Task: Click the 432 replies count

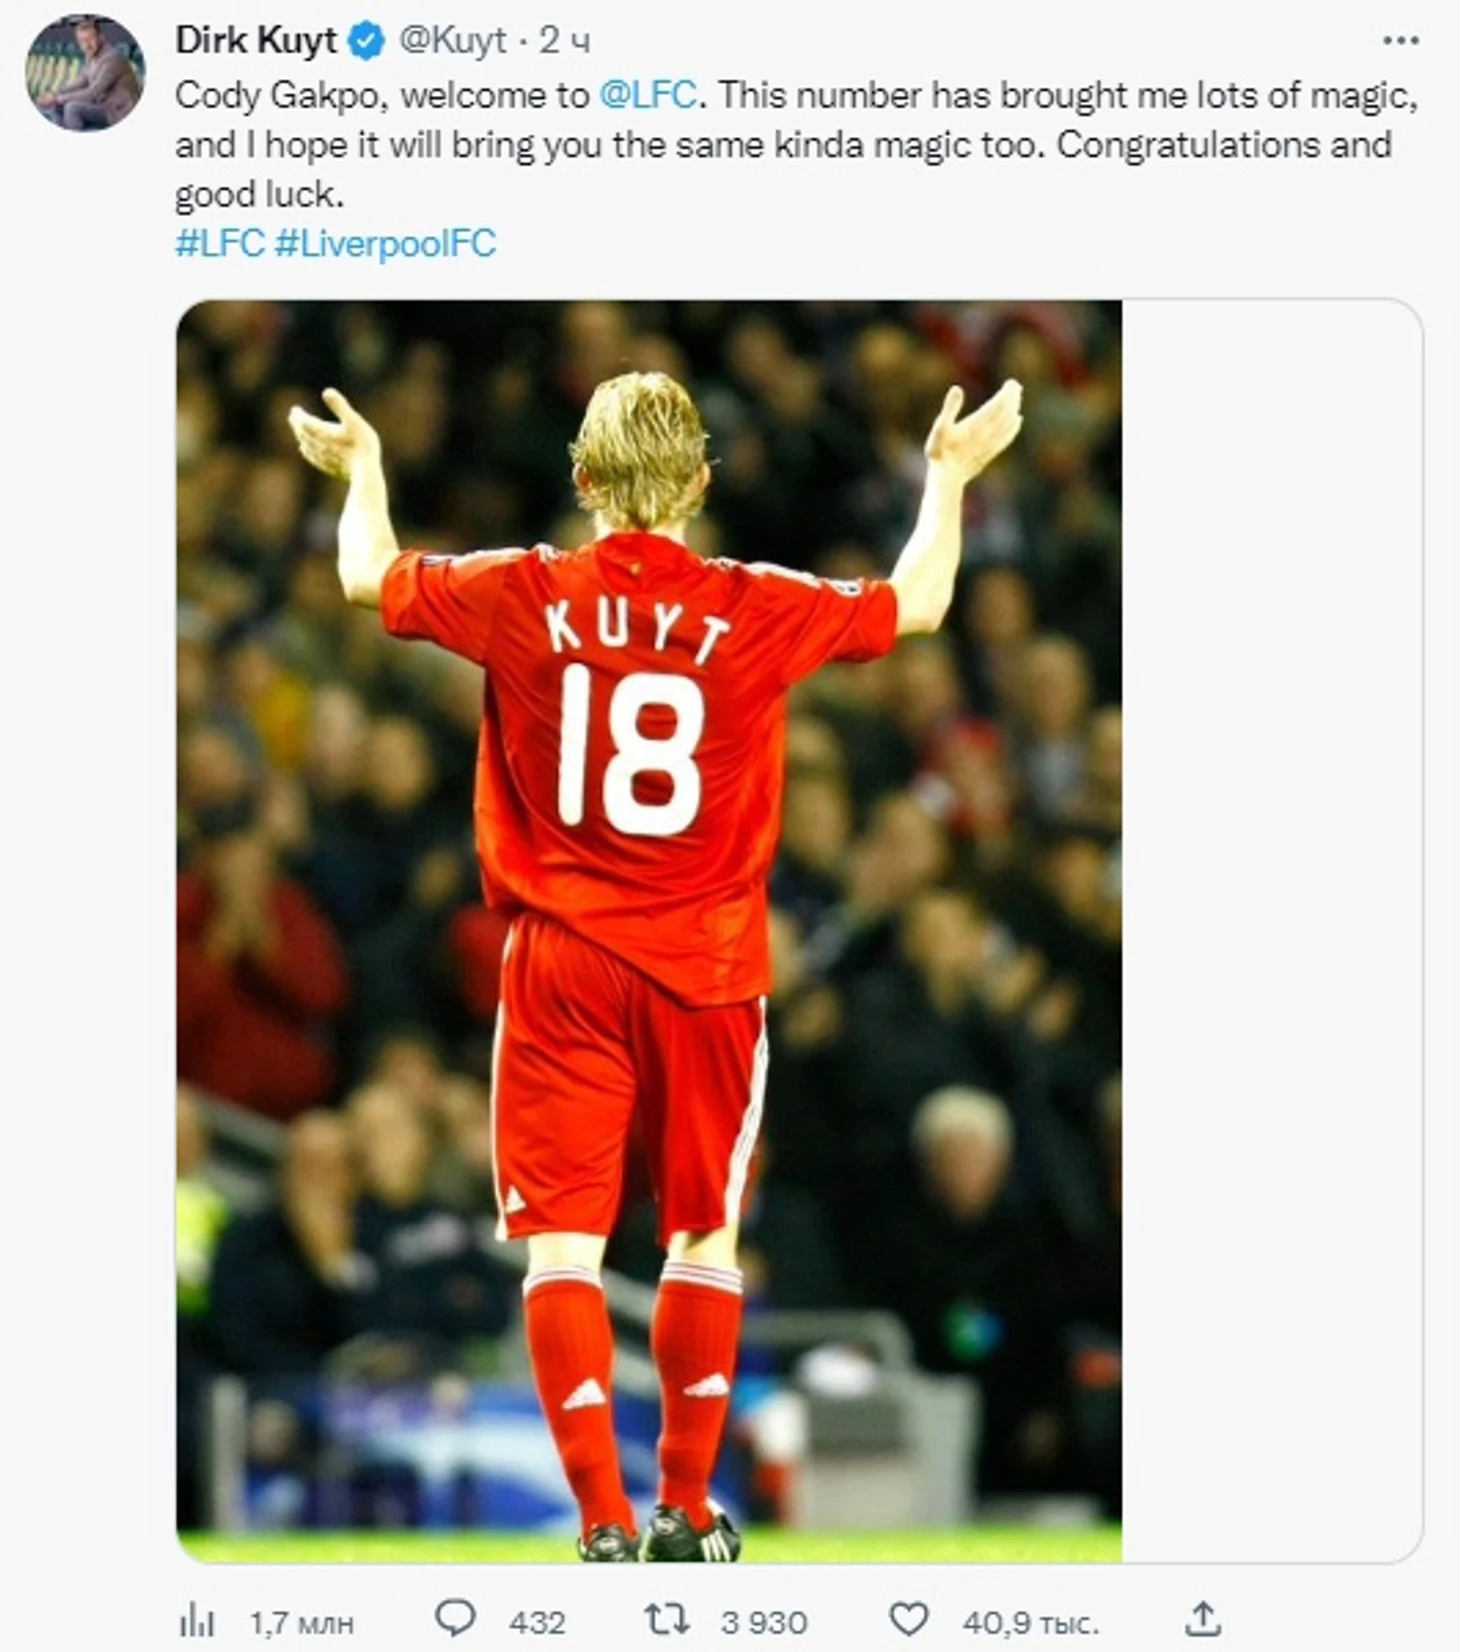Action: 537,1622
